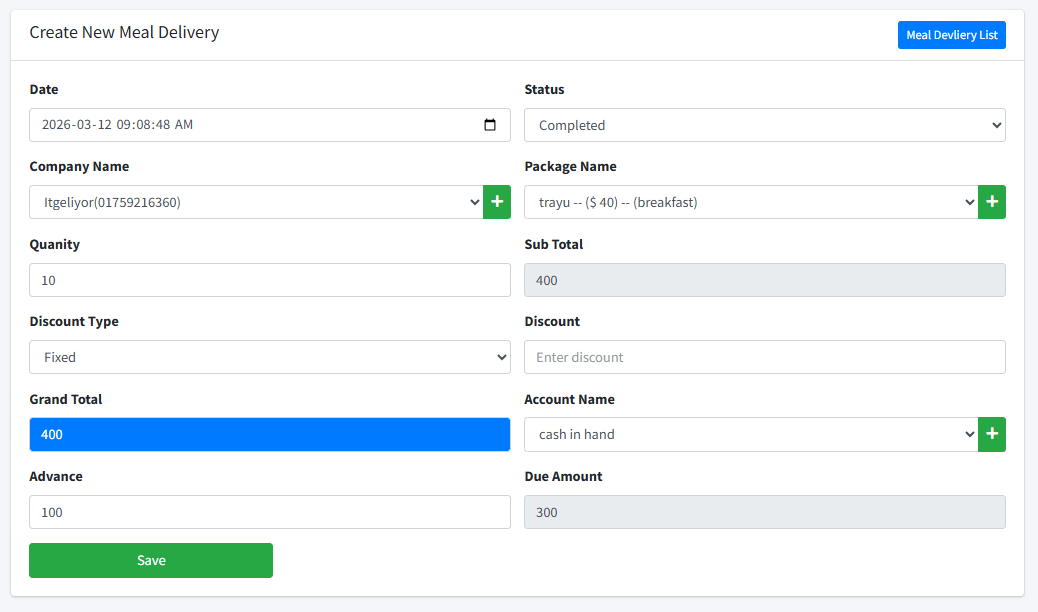Click the Enter discount field
Screen dimensions: 1038x612
point(765,357)
